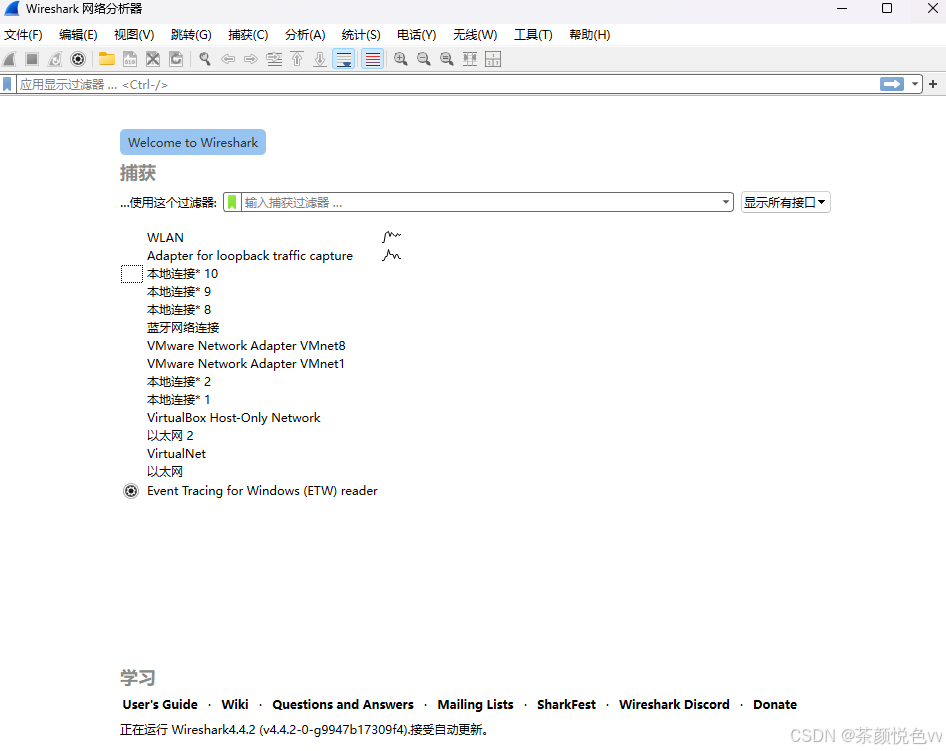
Task: Open the 工具(T) menu
Action: pyautogui.click(x=533, y=35)
